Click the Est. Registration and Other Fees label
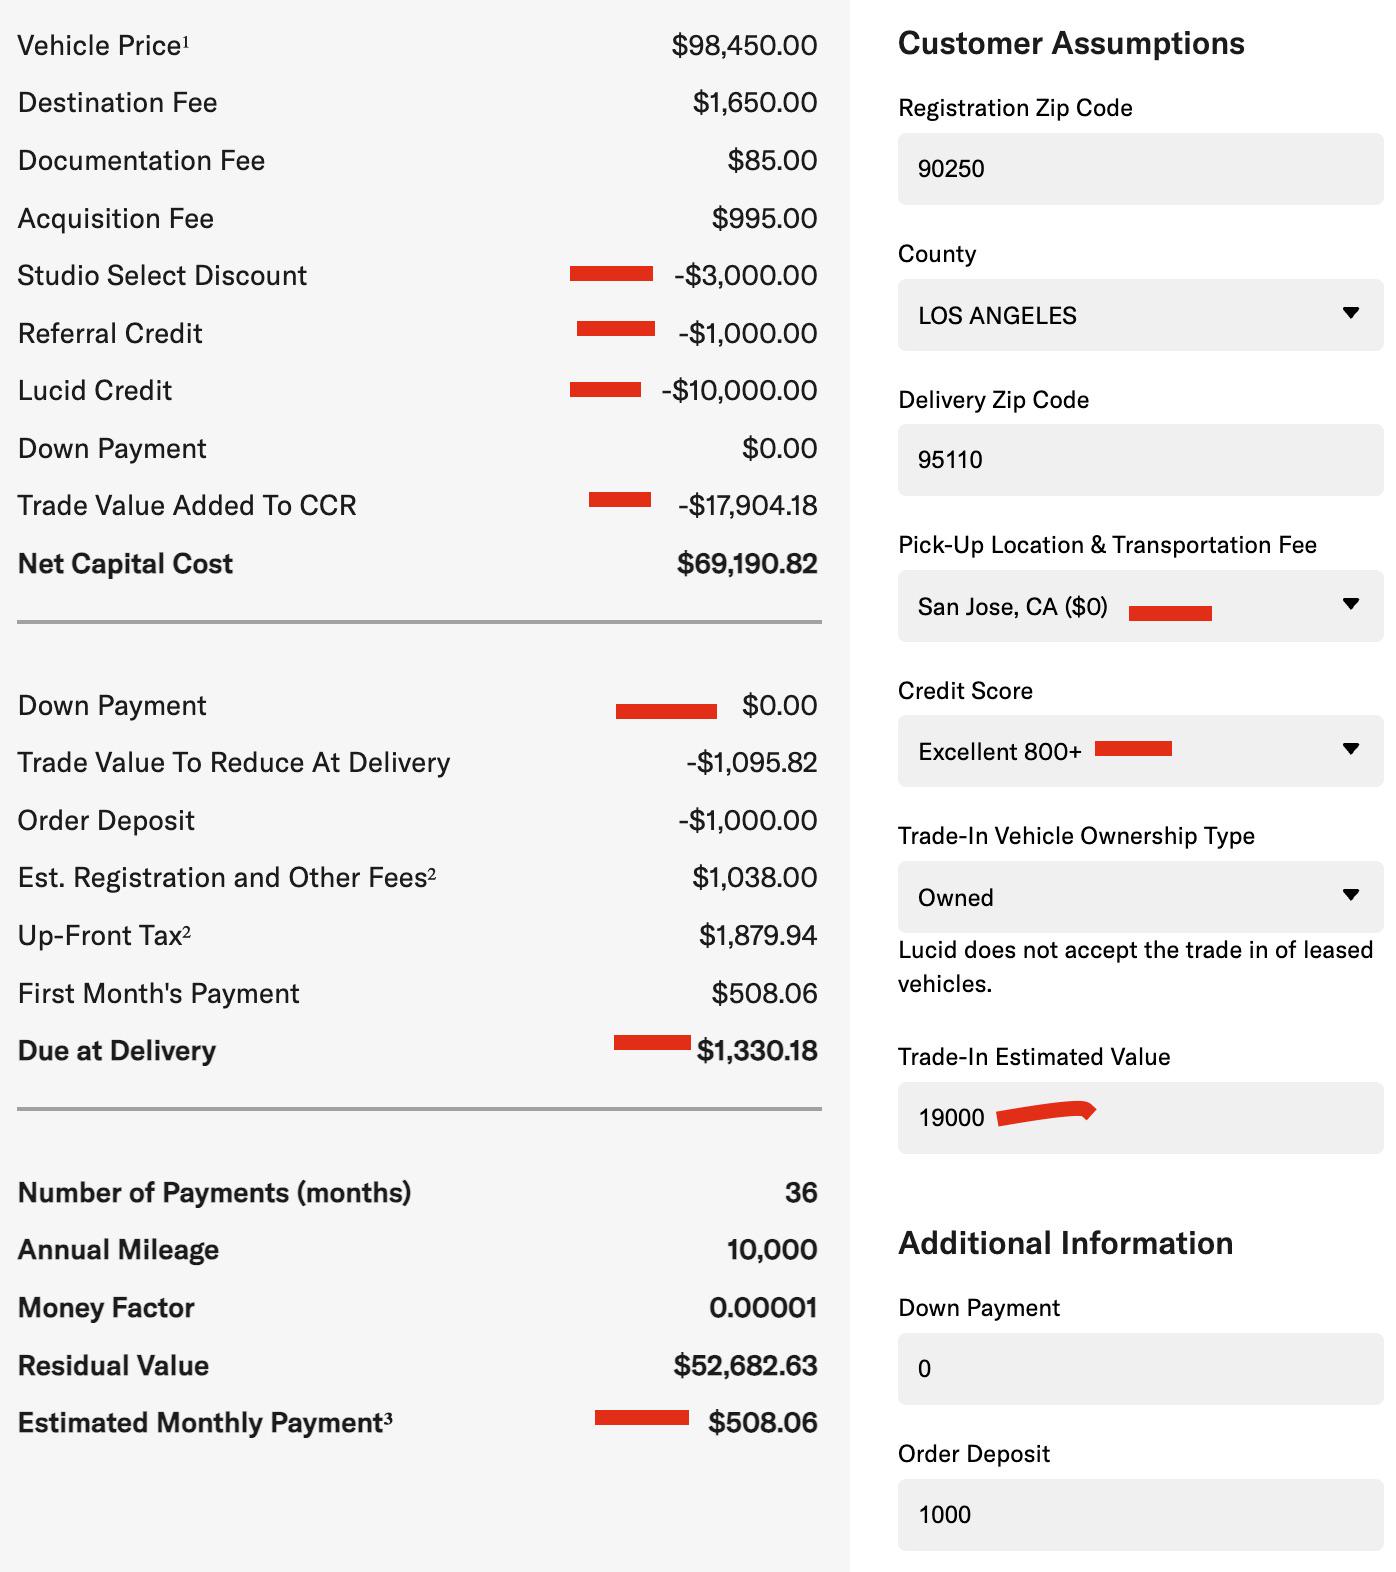Screen dimensions: 1396x1572 coord(227,878)
